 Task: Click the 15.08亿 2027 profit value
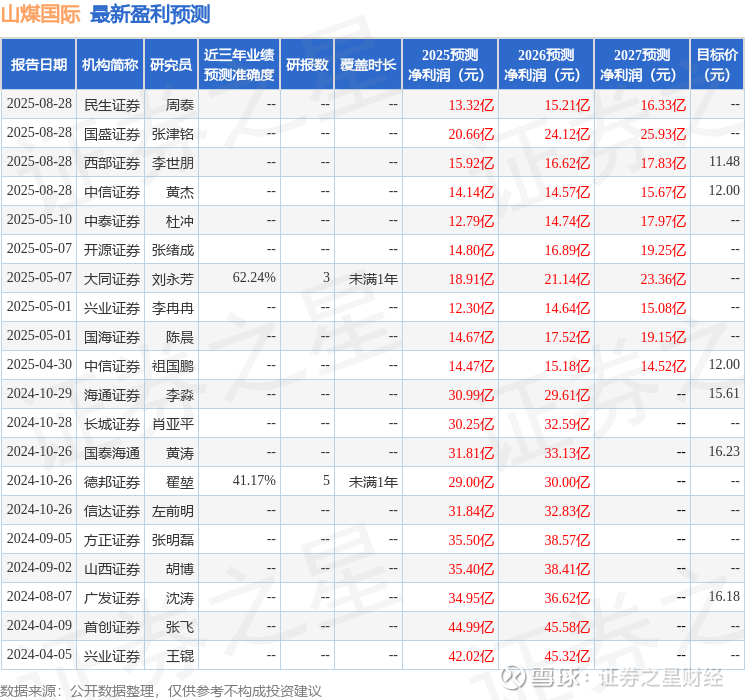click(x=663, y=308)
